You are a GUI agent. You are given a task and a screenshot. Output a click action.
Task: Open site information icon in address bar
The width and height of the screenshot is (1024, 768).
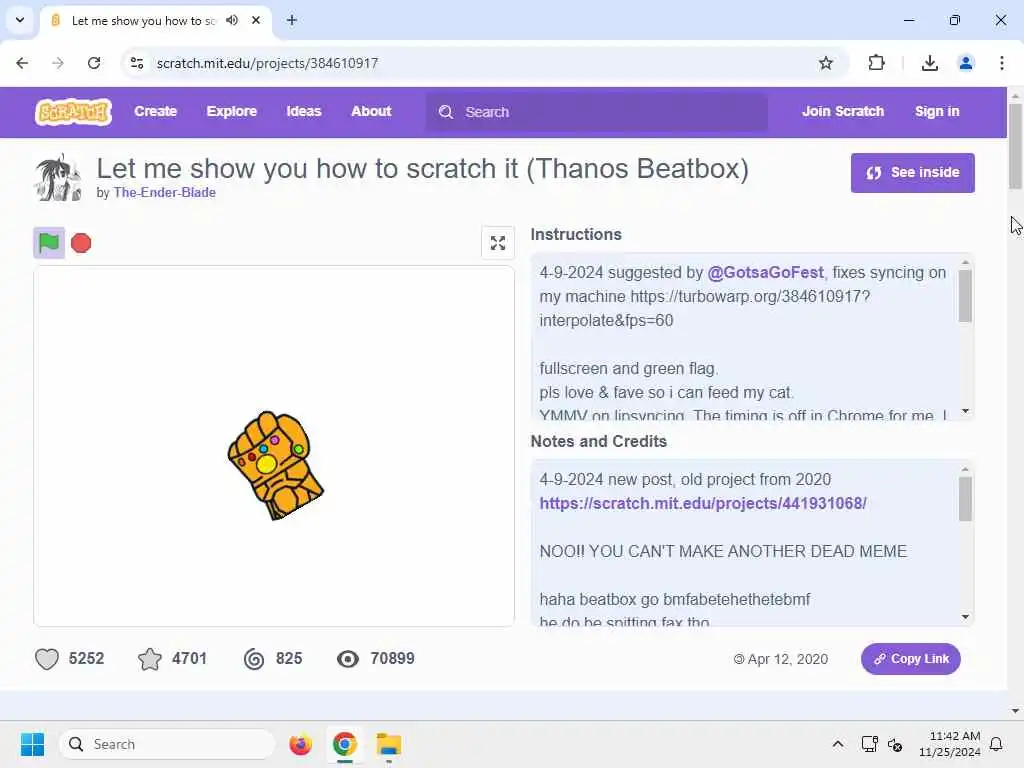(136, 63)
